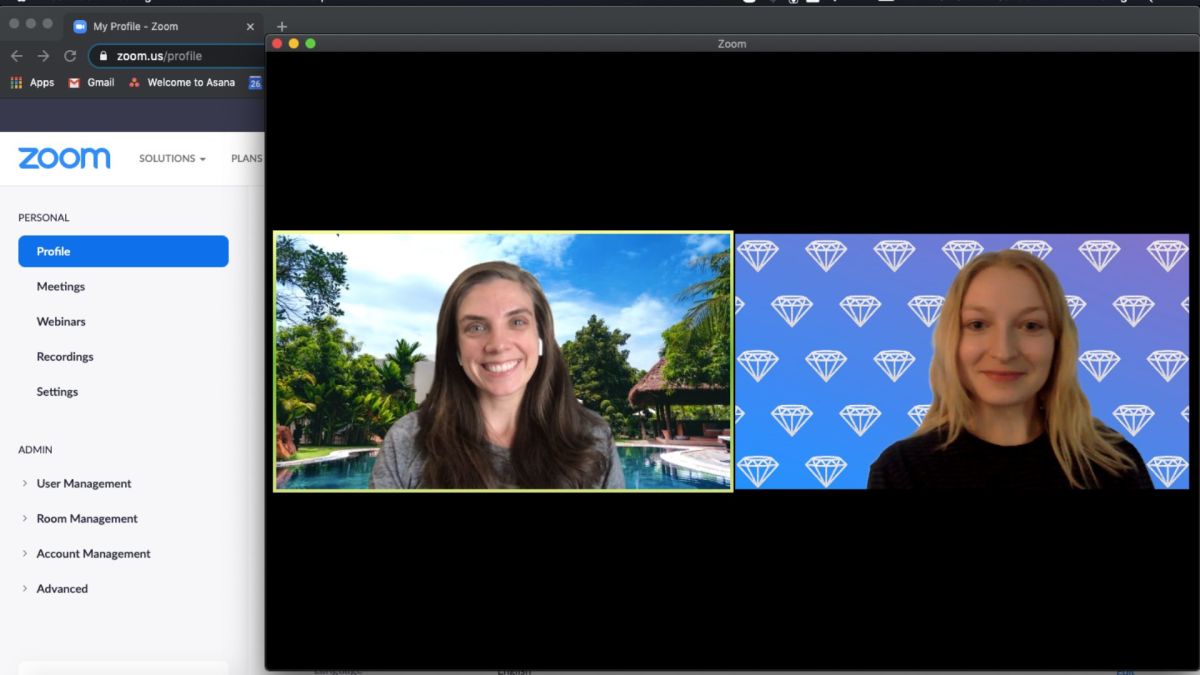This screenshot has height=675, width=1200.
Task: Click the browser back arrow
Action: point(17,56)
